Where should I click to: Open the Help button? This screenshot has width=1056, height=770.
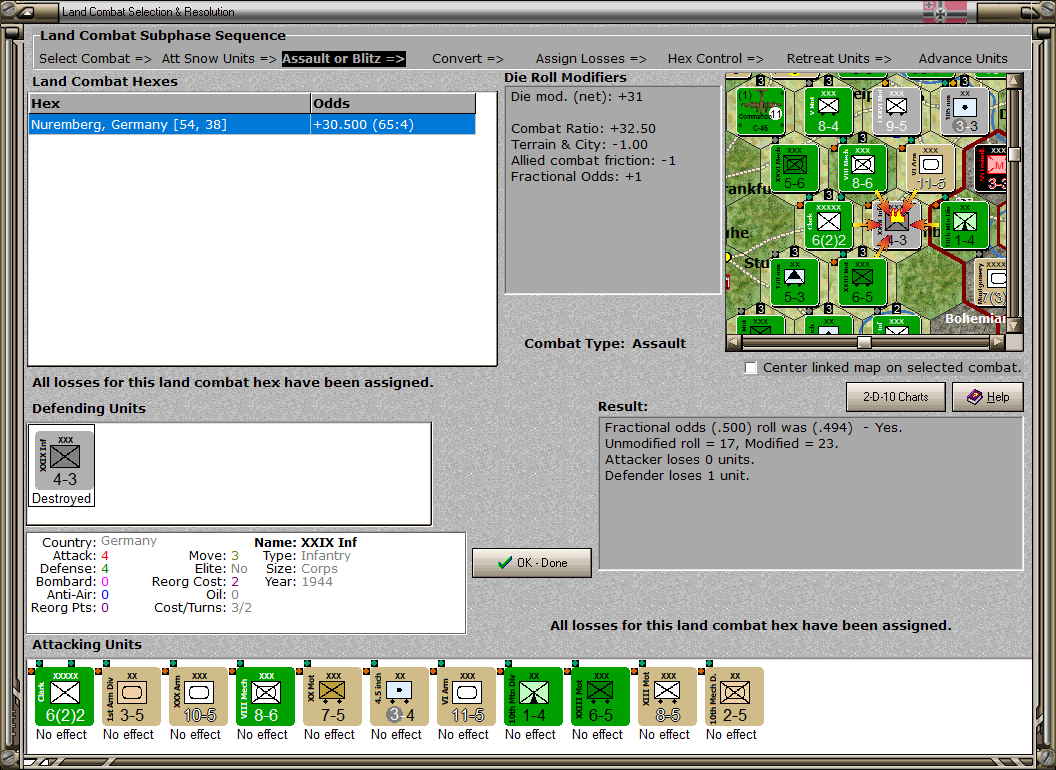[x=988, y=397]
